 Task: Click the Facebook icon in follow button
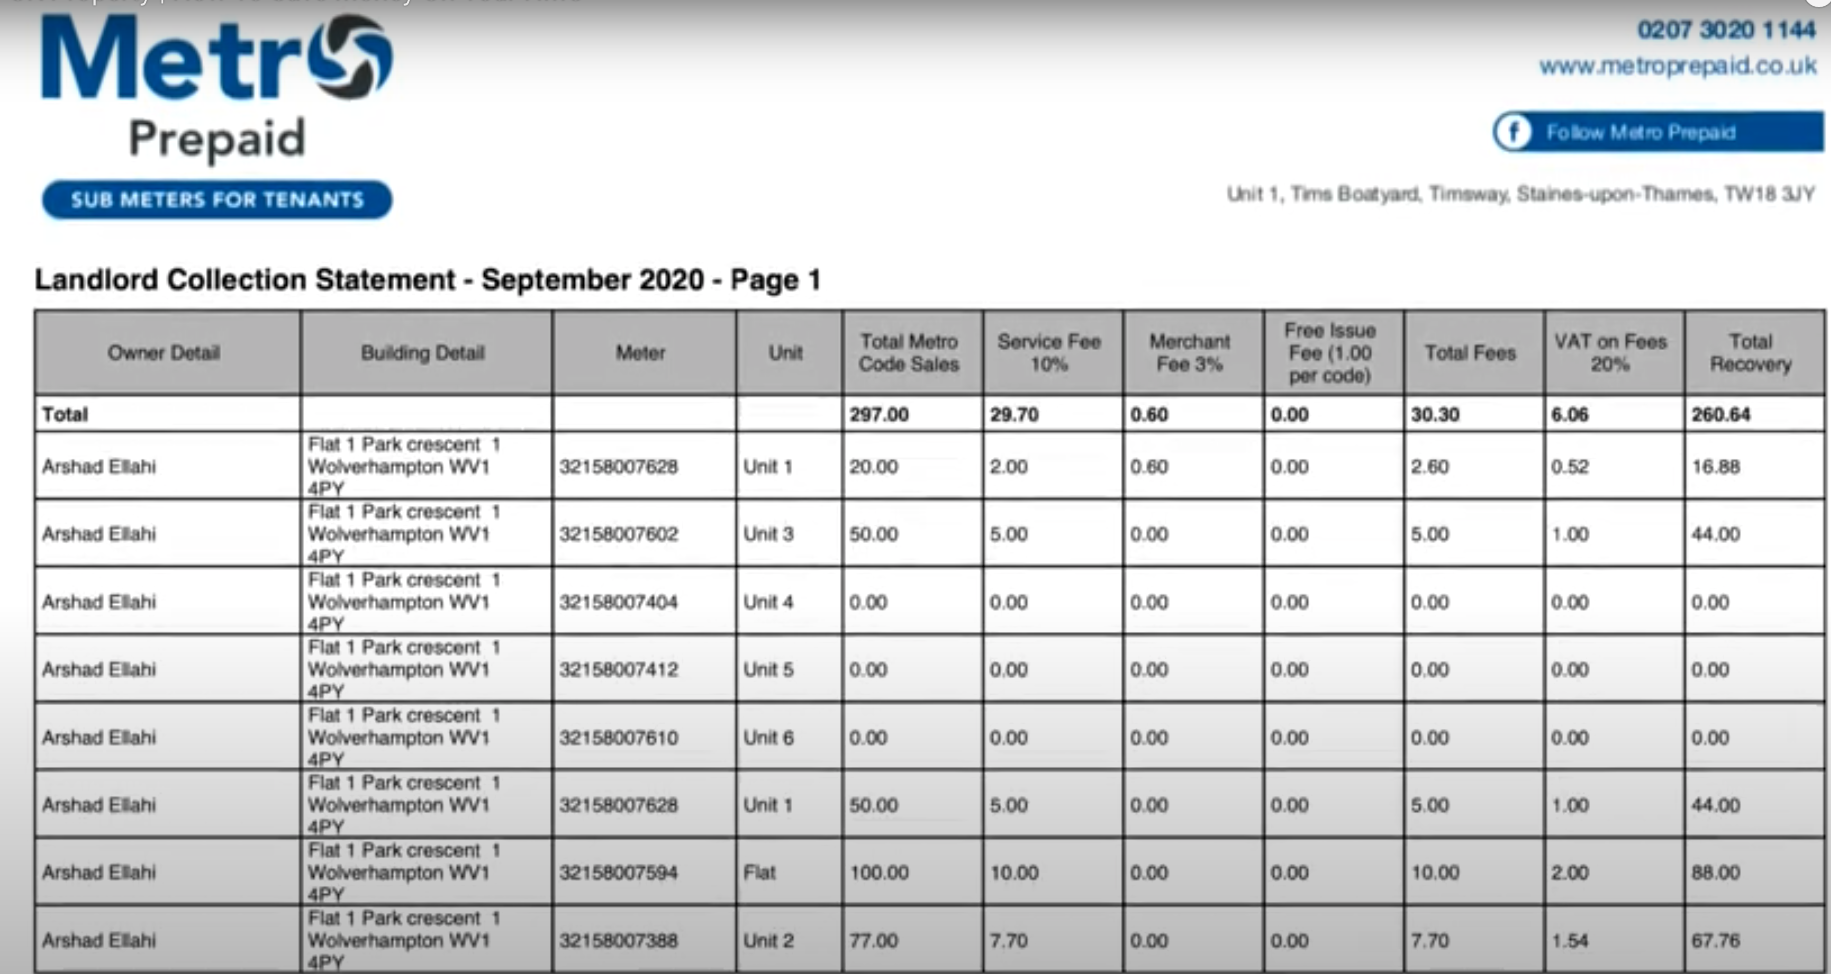1513,132
